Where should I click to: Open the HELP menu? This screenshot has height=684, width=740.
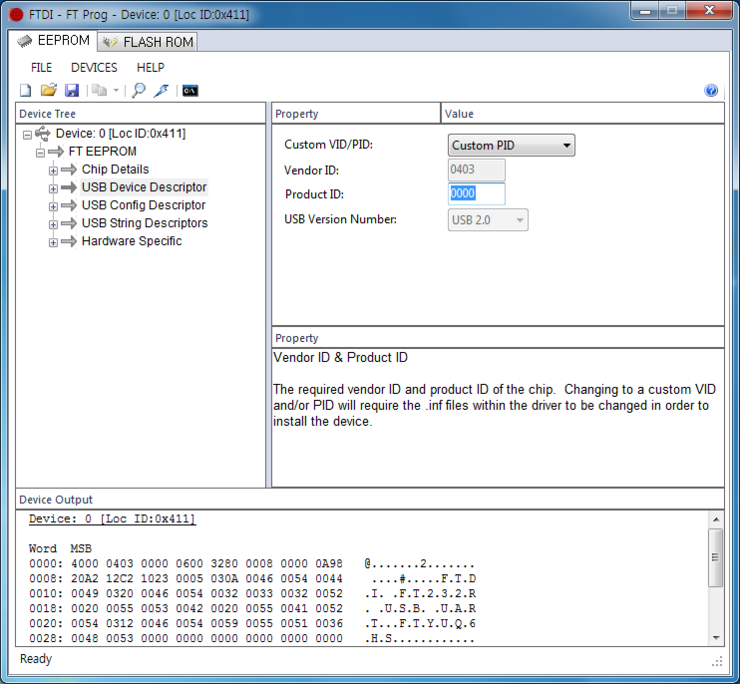tap(151, 68)
